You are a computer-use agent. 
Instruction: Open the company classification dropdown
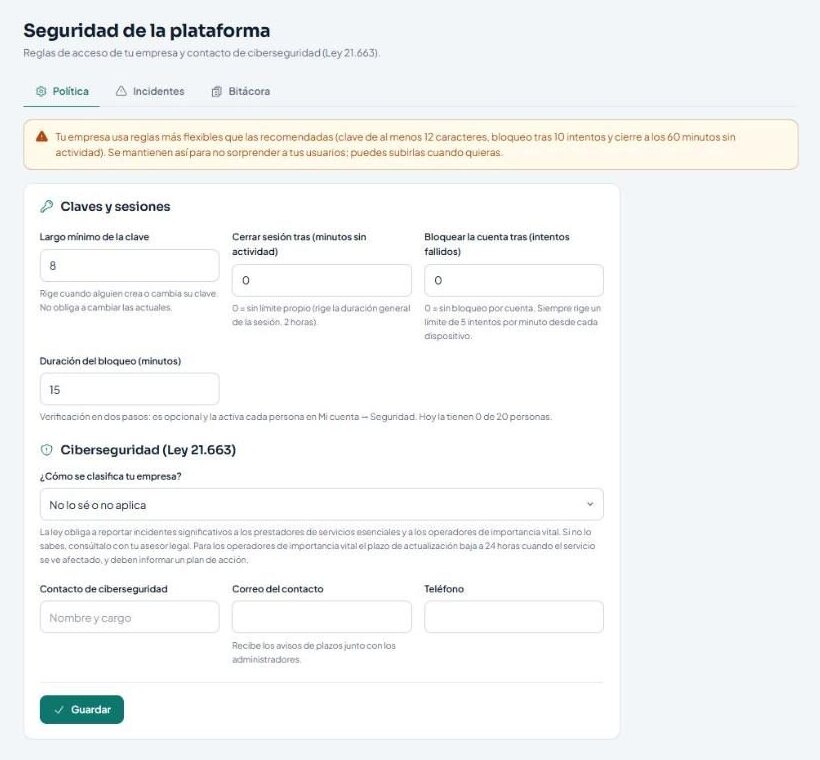[x=322, y=505]
